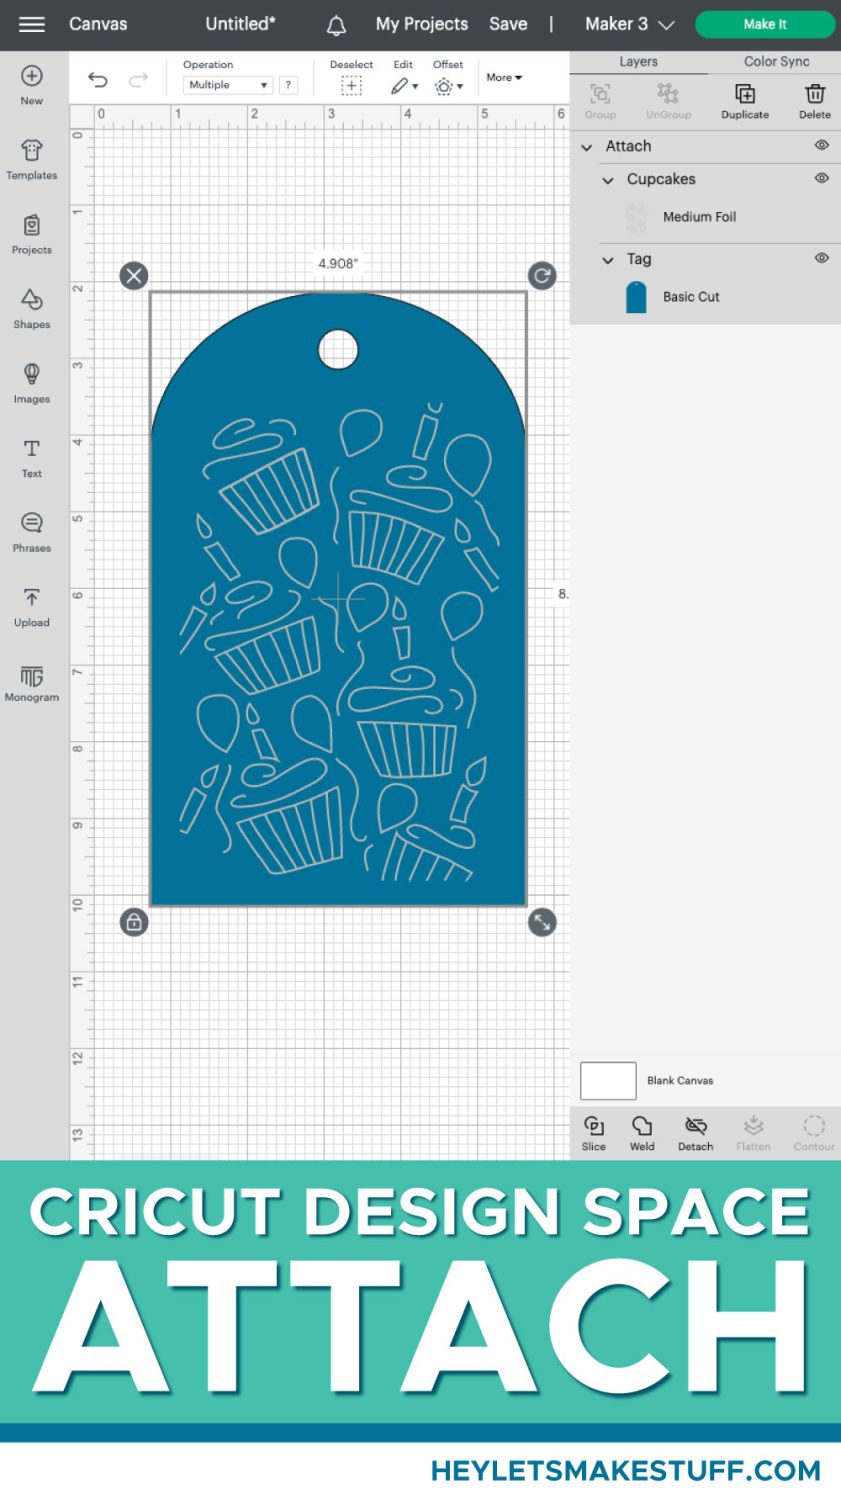Click the hole circle in the tag

[x=338, y=349]
